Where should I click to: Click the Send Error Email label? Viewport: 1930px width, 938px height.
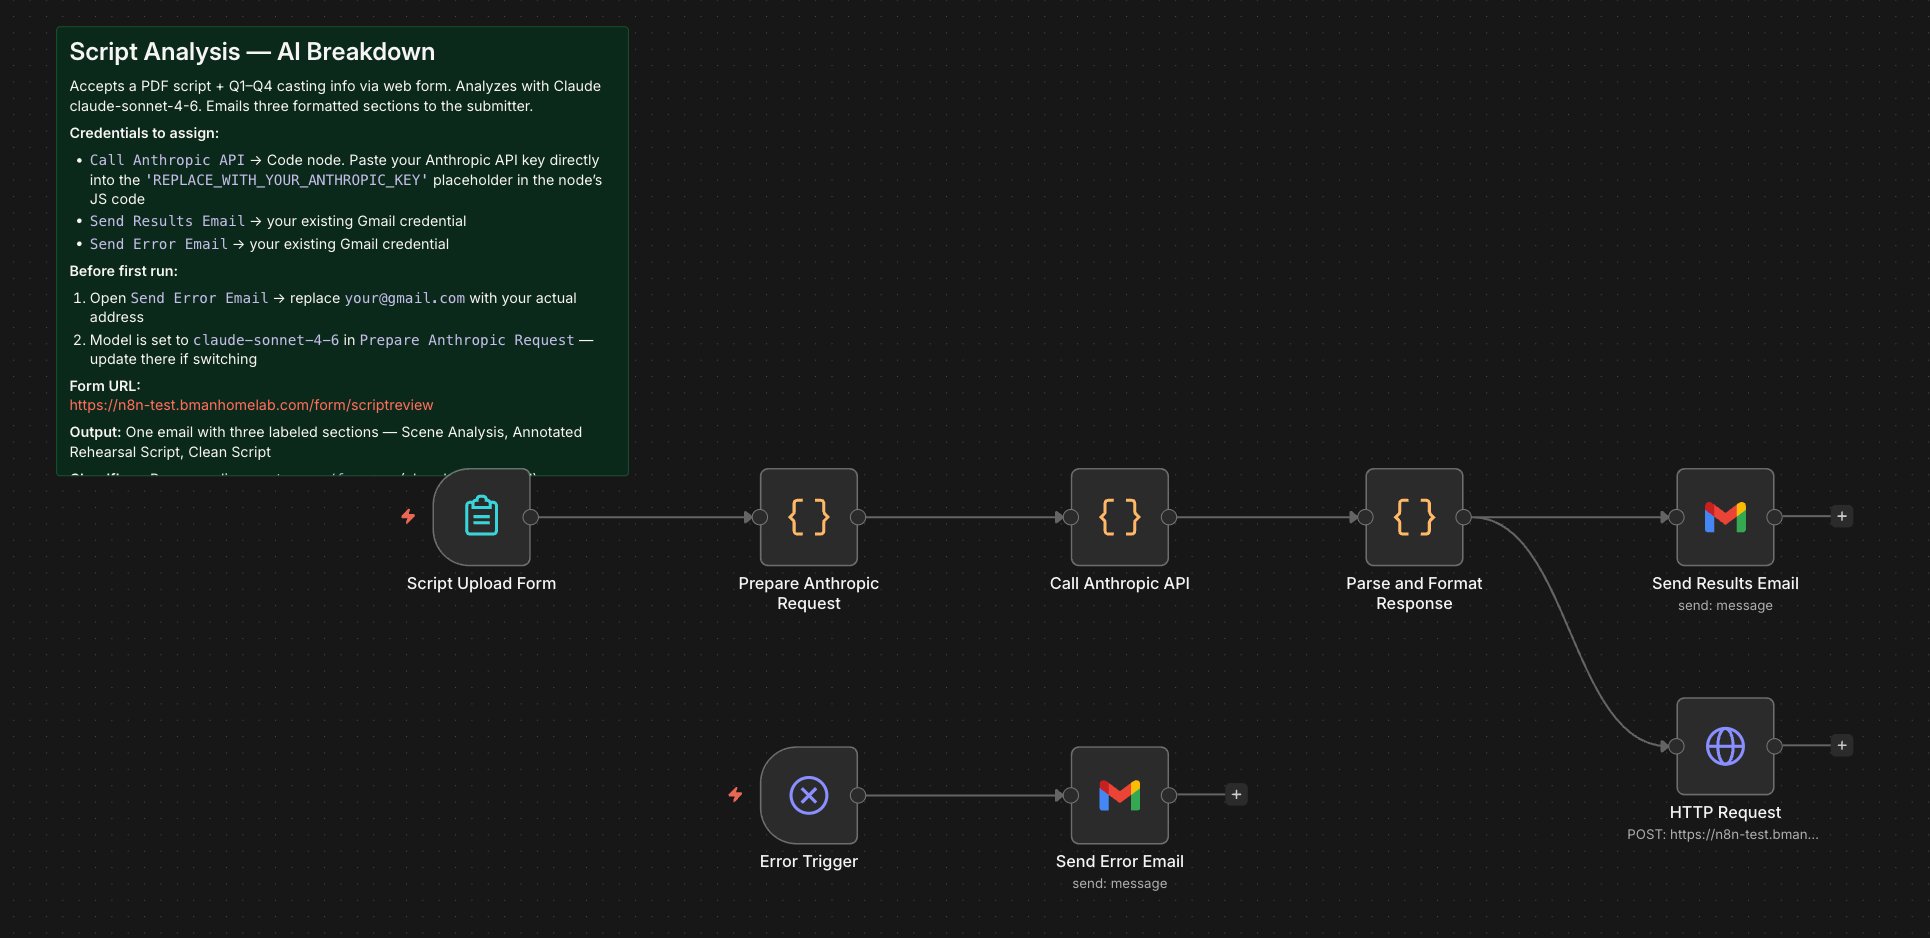pos(1120,861)
